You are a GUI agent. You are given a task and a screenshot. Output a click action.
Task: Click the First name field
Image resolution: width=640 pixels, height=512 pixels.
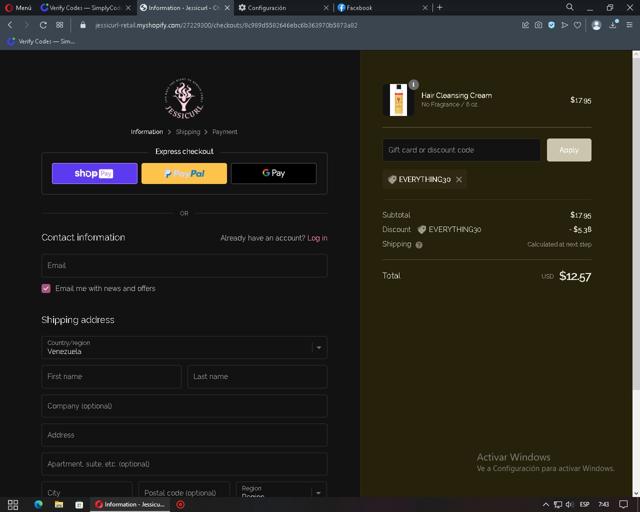click(x=111, y=376)
